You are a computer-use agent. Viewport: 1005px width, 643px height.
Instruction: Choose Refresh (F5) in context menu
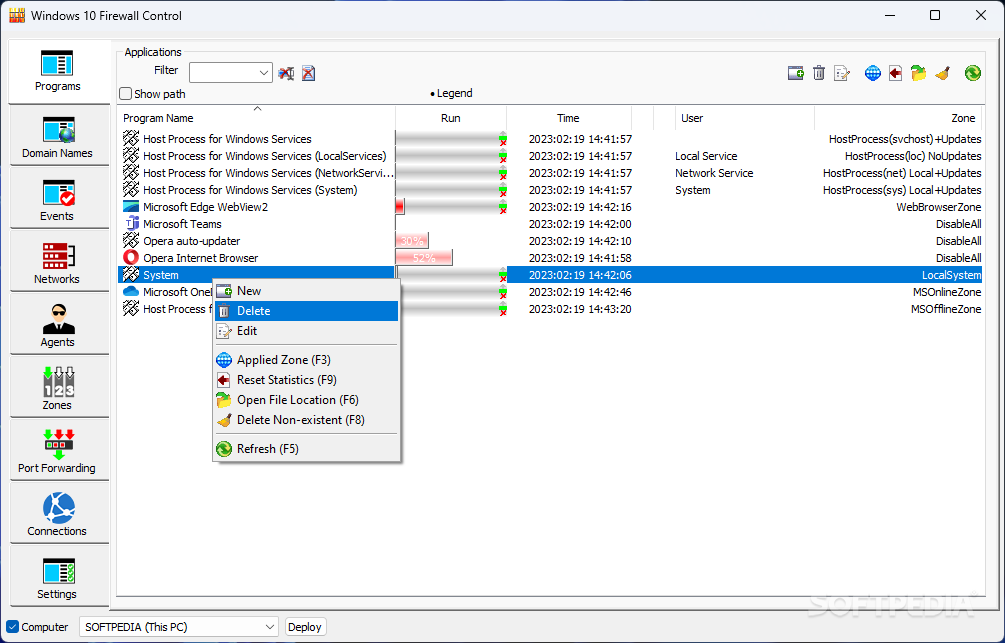point(306,449)
